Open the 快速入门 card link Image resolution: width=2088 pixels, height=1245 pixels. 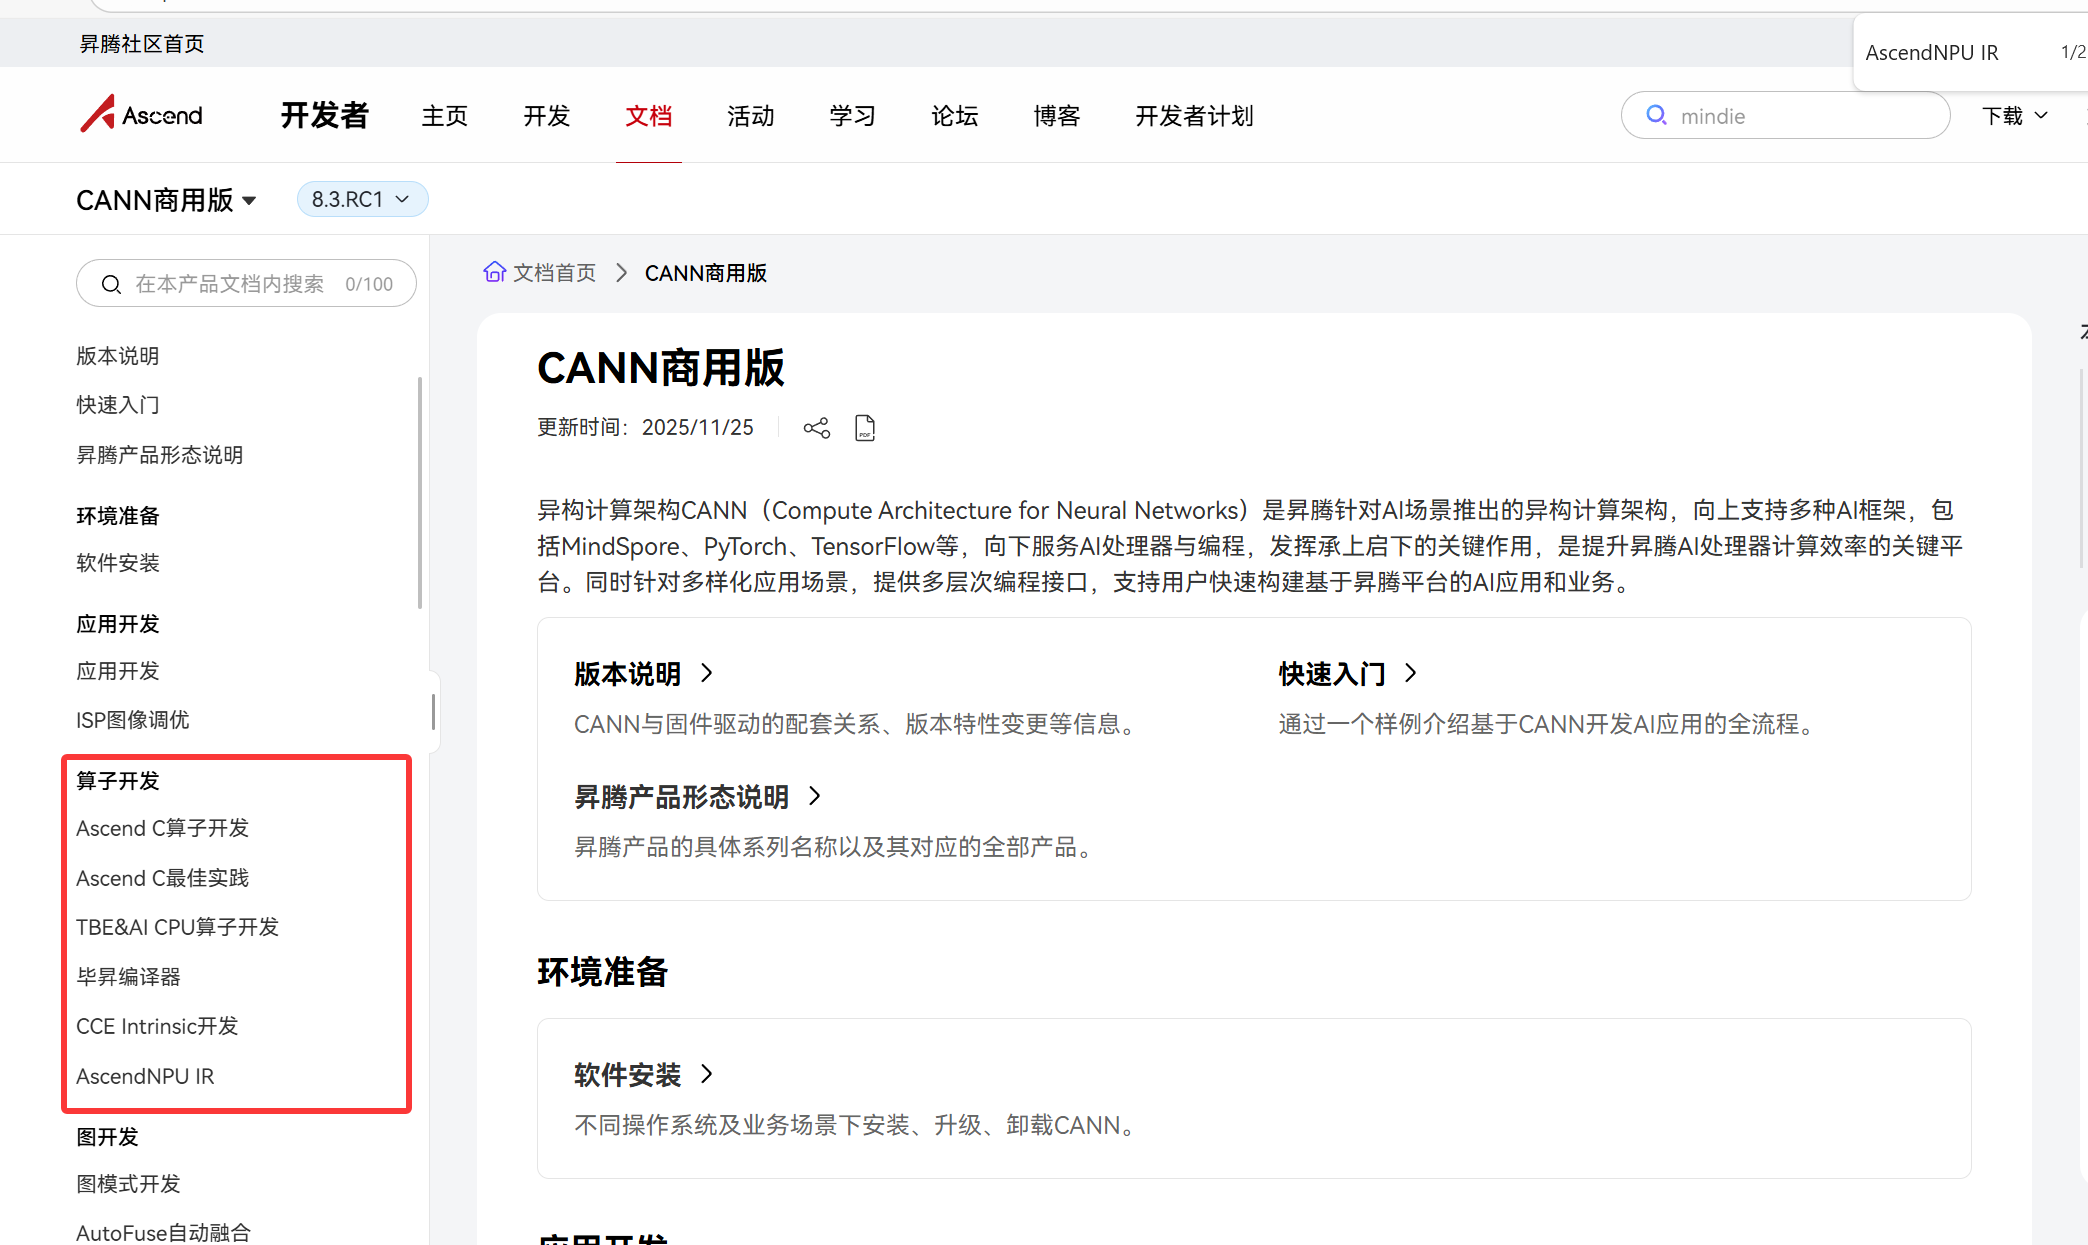click(x=1332, y=674)
